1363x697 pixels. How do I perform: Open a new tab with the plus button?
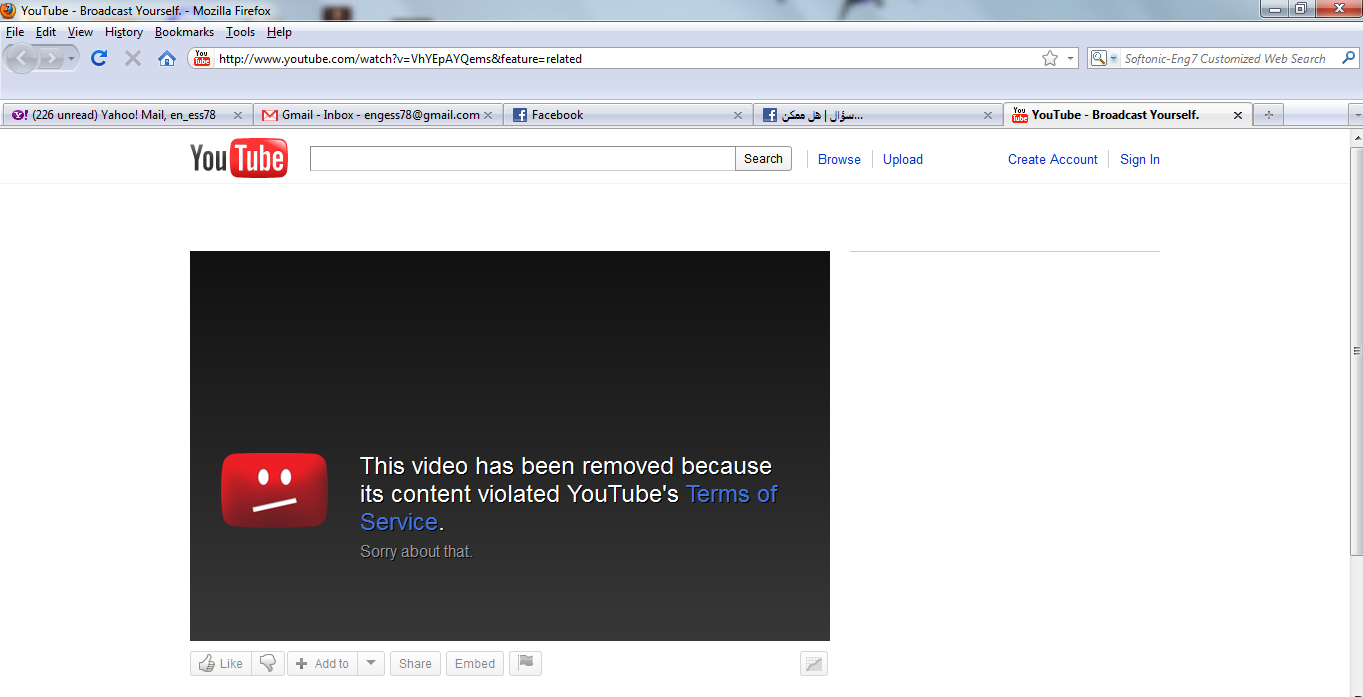[x=1269, y=115]
